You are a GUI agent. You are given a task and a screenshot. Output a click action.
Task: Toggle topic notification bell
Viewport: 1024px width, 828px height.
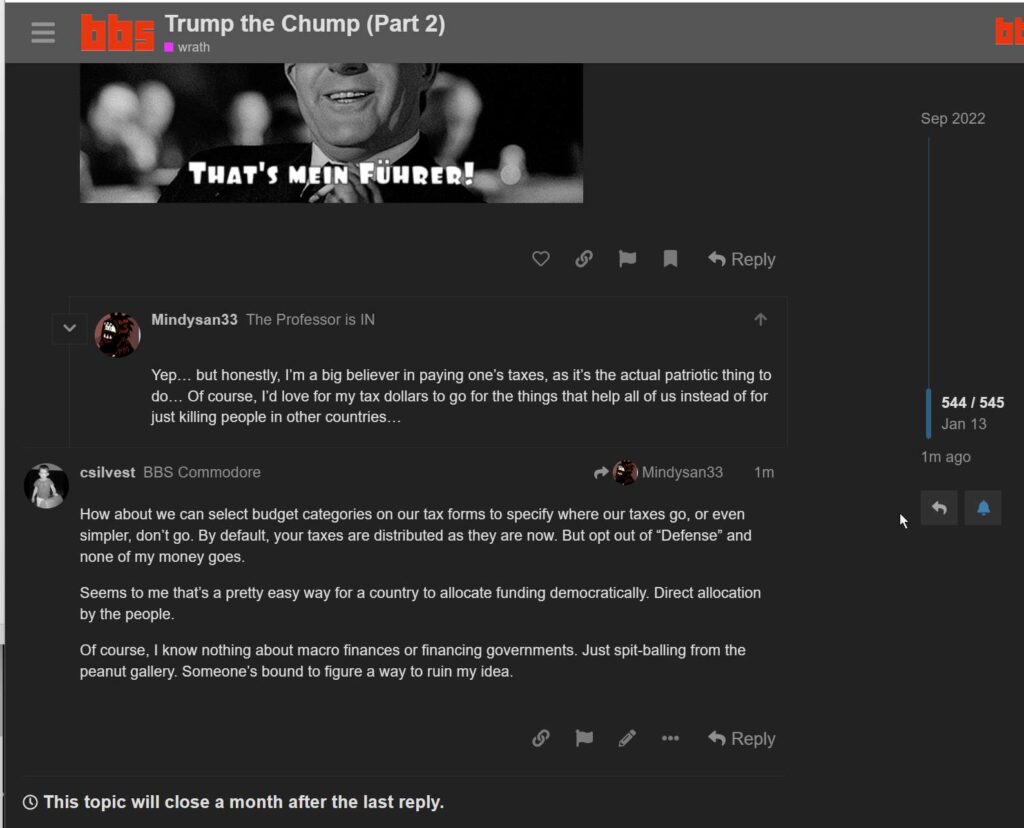point(983,508)
